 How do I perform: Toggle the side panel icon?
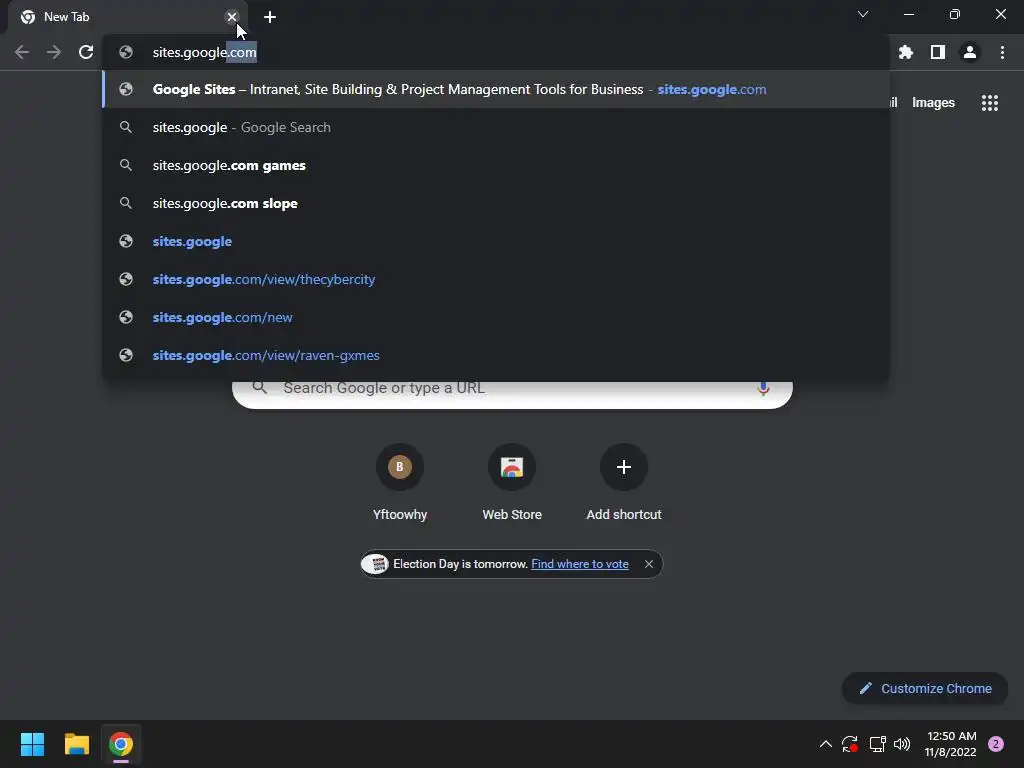click(938, 52)
